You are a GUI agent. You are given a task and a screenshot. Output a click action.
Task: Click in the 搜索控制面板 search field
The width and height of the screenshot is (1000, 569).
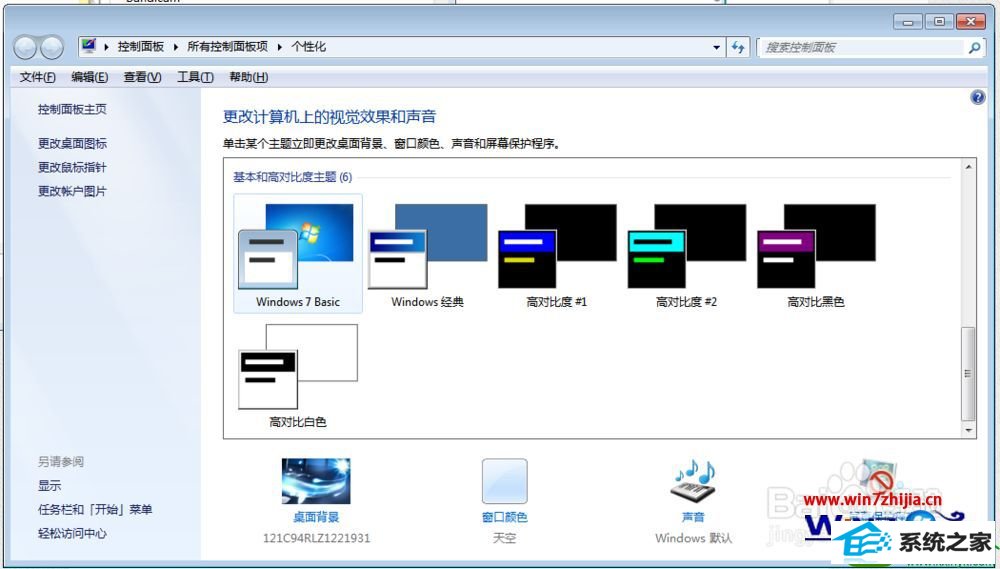coord(862,47)
